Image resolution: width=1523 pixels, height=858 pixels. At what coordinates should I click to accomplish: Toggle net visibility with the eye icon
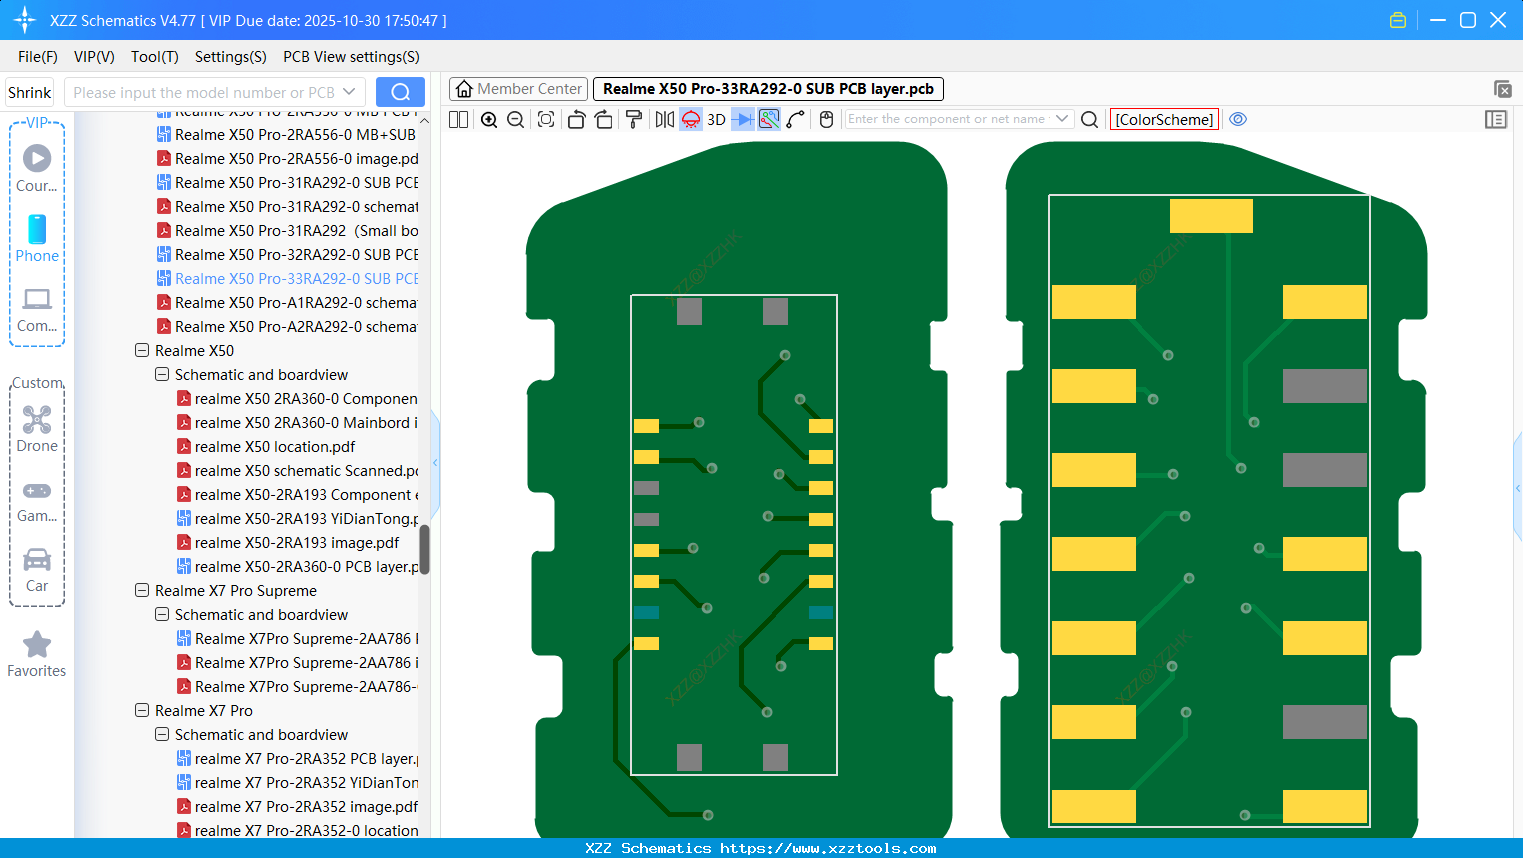(x=1238, y=119)
